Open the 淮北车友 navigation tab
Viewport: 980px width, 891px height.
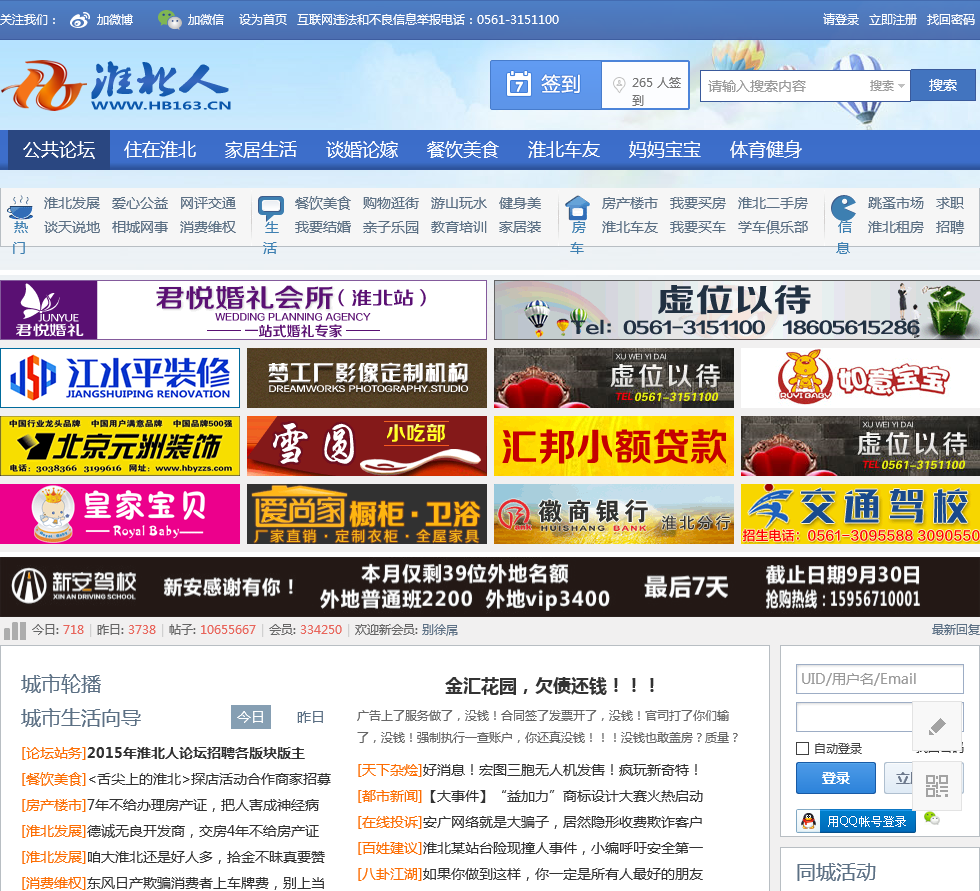564,150
